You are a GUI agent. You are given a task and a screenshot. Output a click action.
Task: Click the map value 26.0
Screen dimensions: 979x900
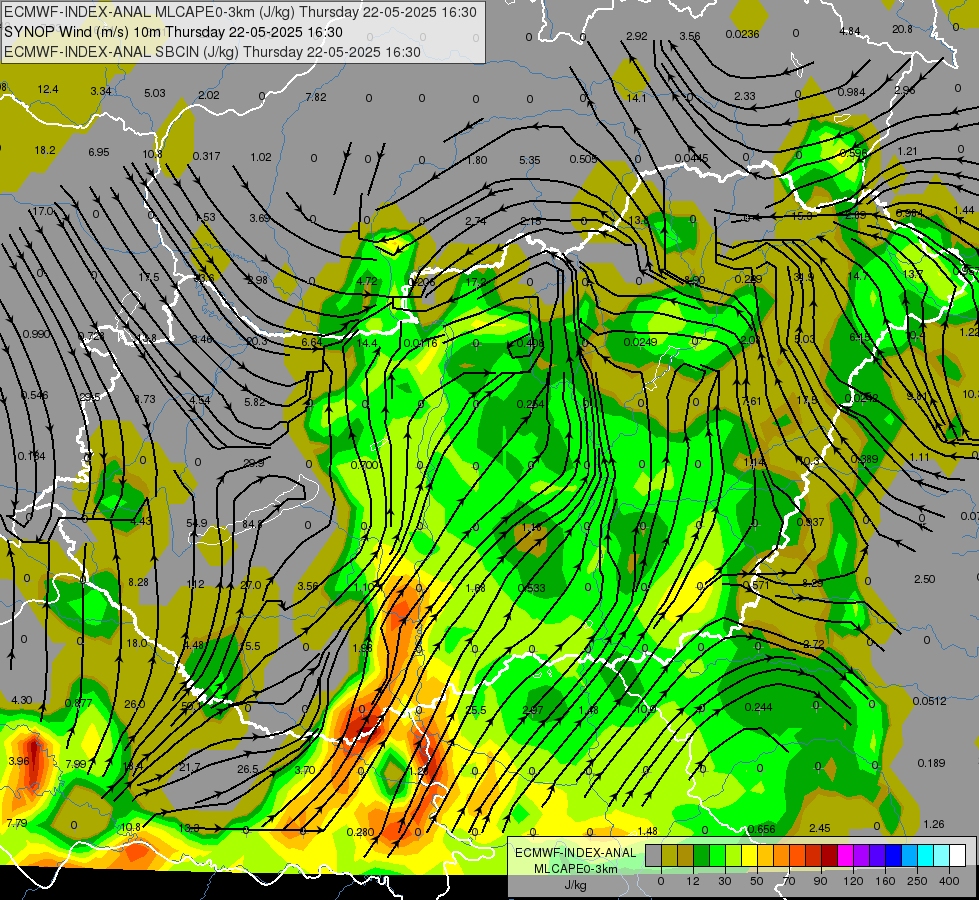pos(134,704)
